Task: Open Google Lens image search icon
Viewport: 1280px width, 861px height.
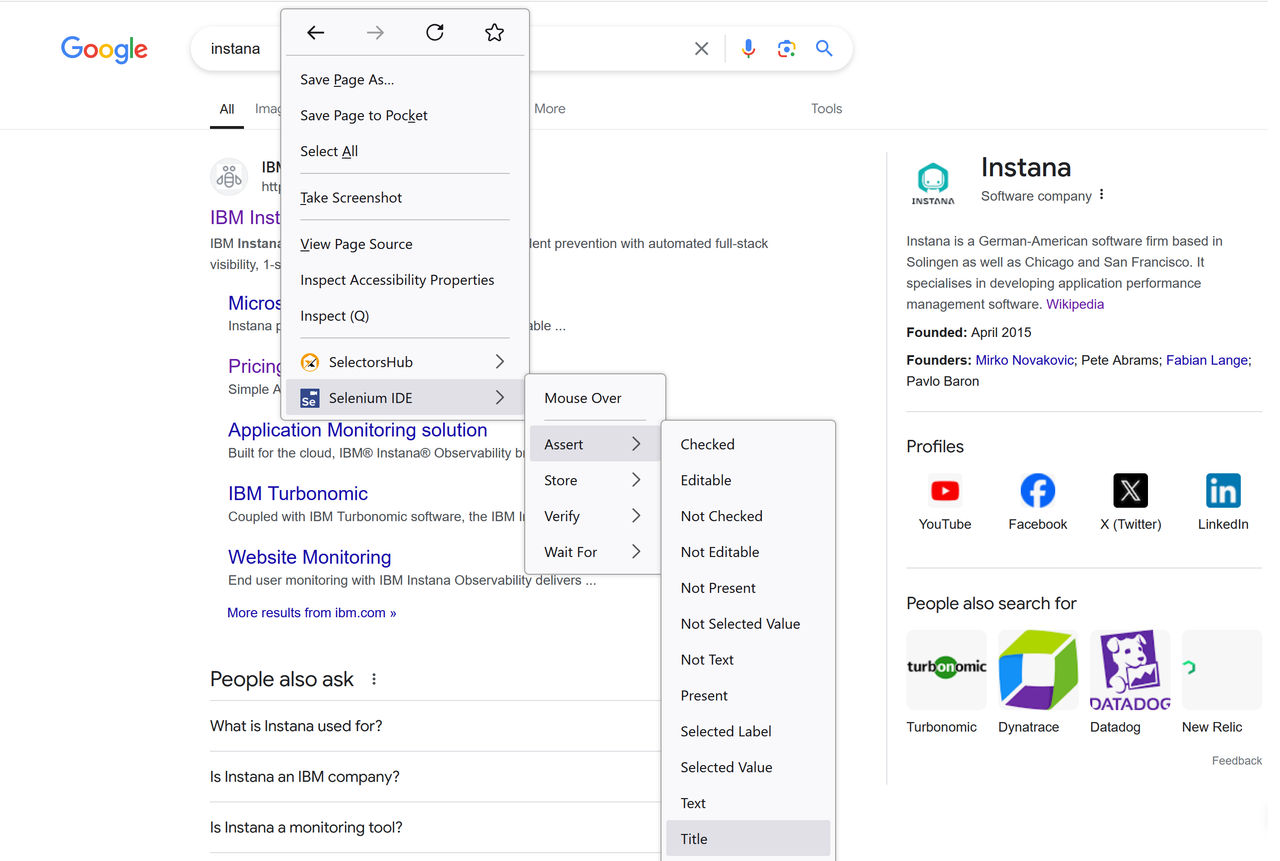Action: coord(787,48)
